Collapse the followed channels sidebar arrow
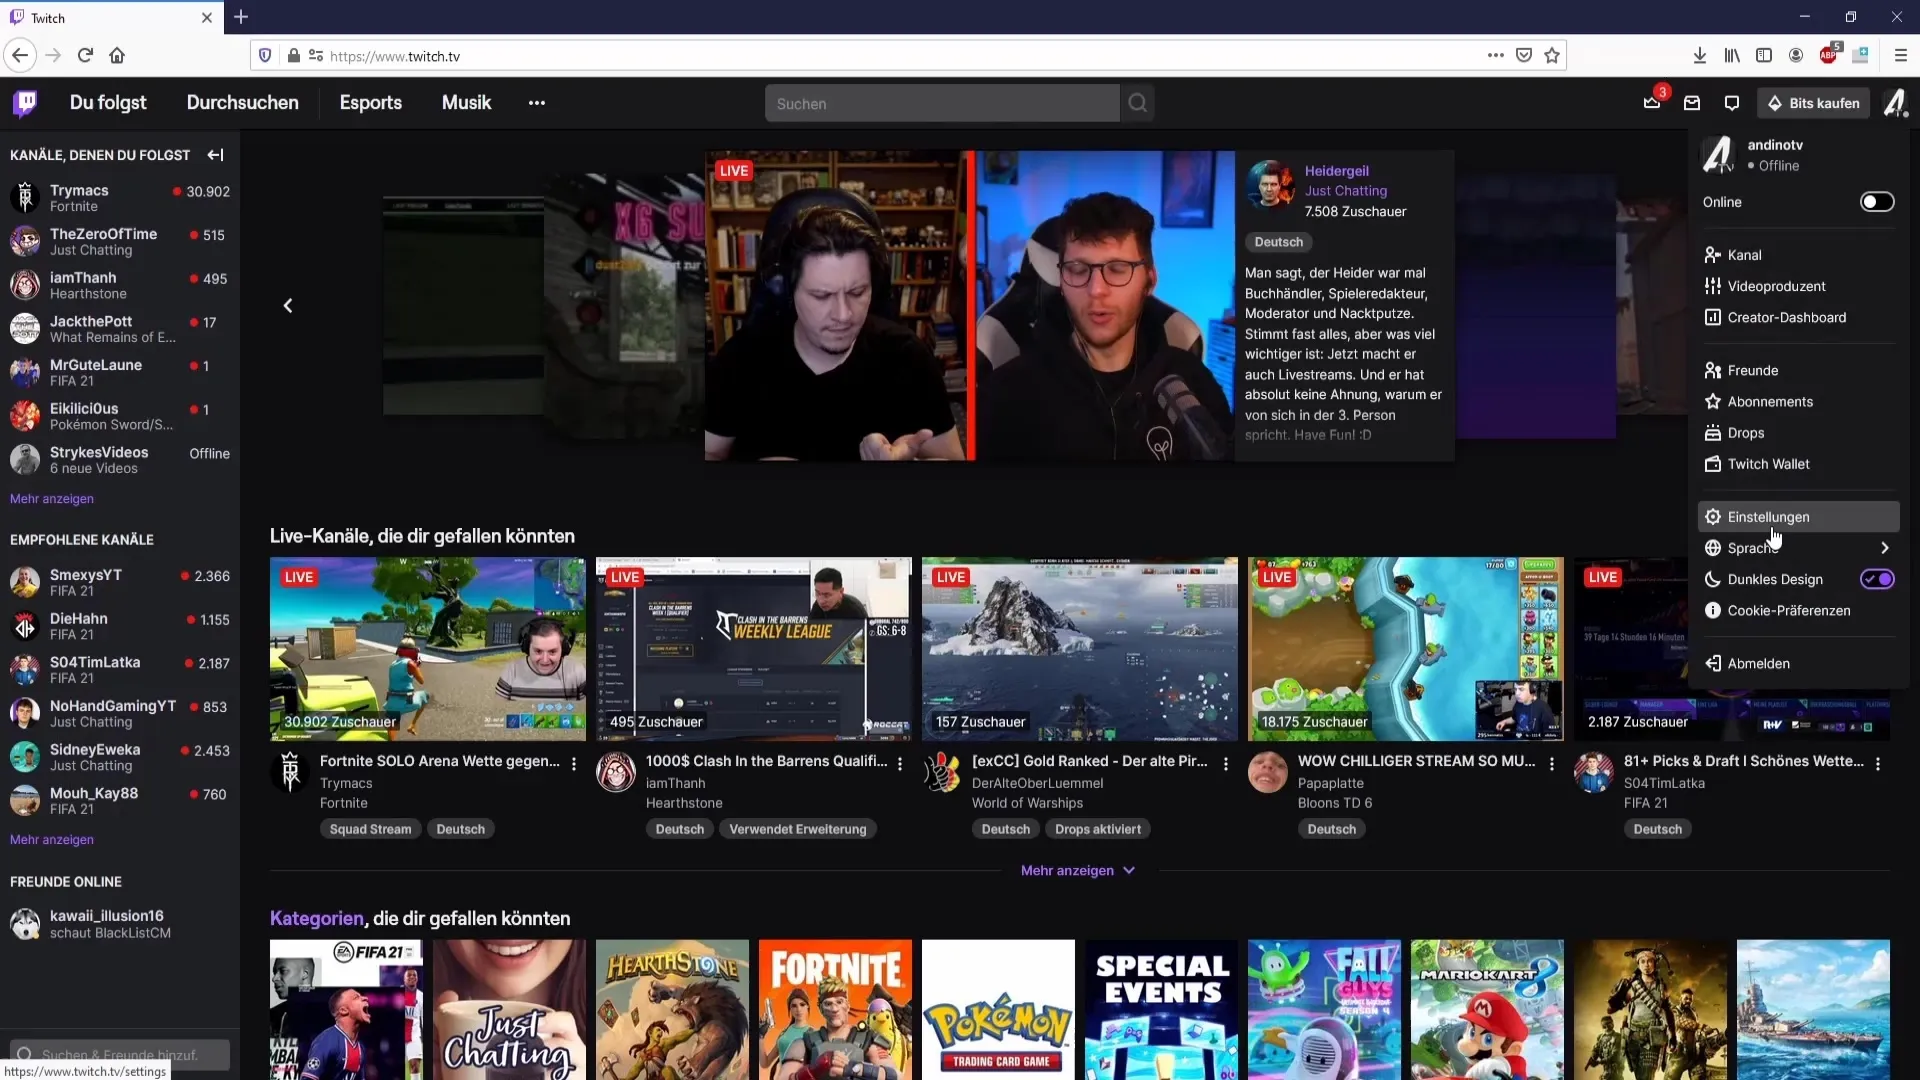This screenshot has height=1080, width=1920. 215,155
